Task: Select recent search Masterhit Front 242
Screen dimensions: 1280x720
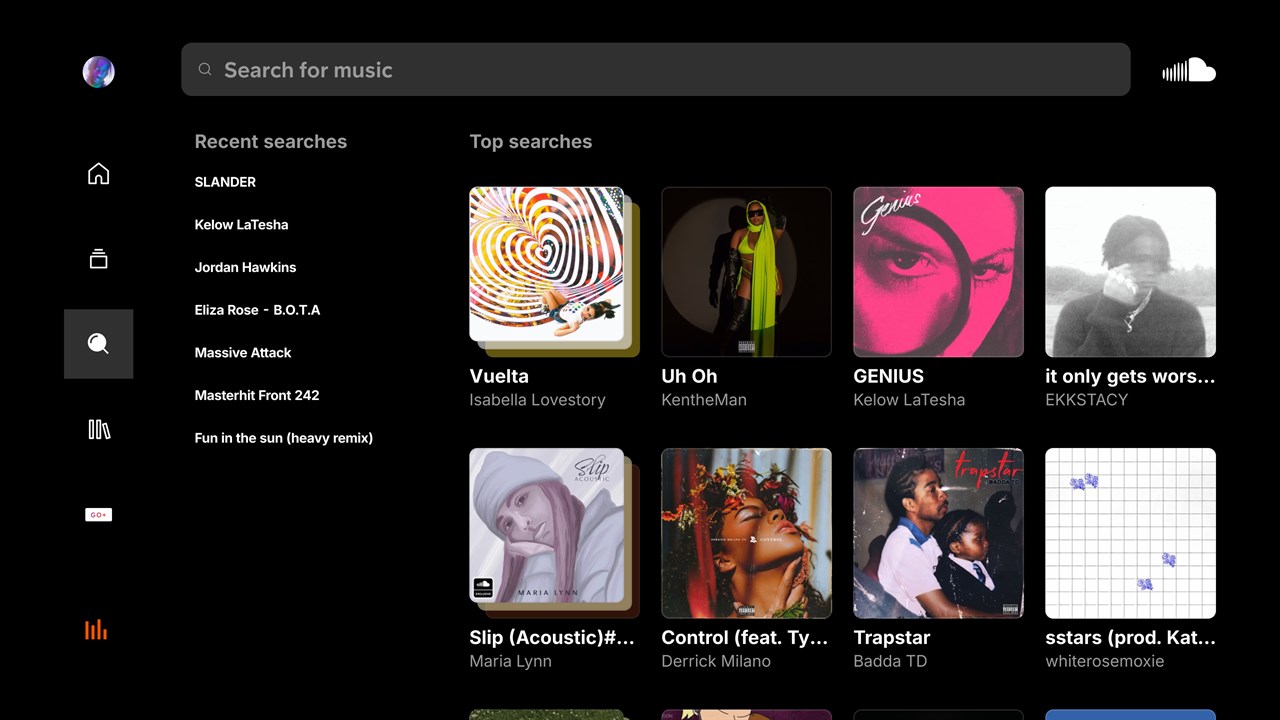Action: click(257, 395)
